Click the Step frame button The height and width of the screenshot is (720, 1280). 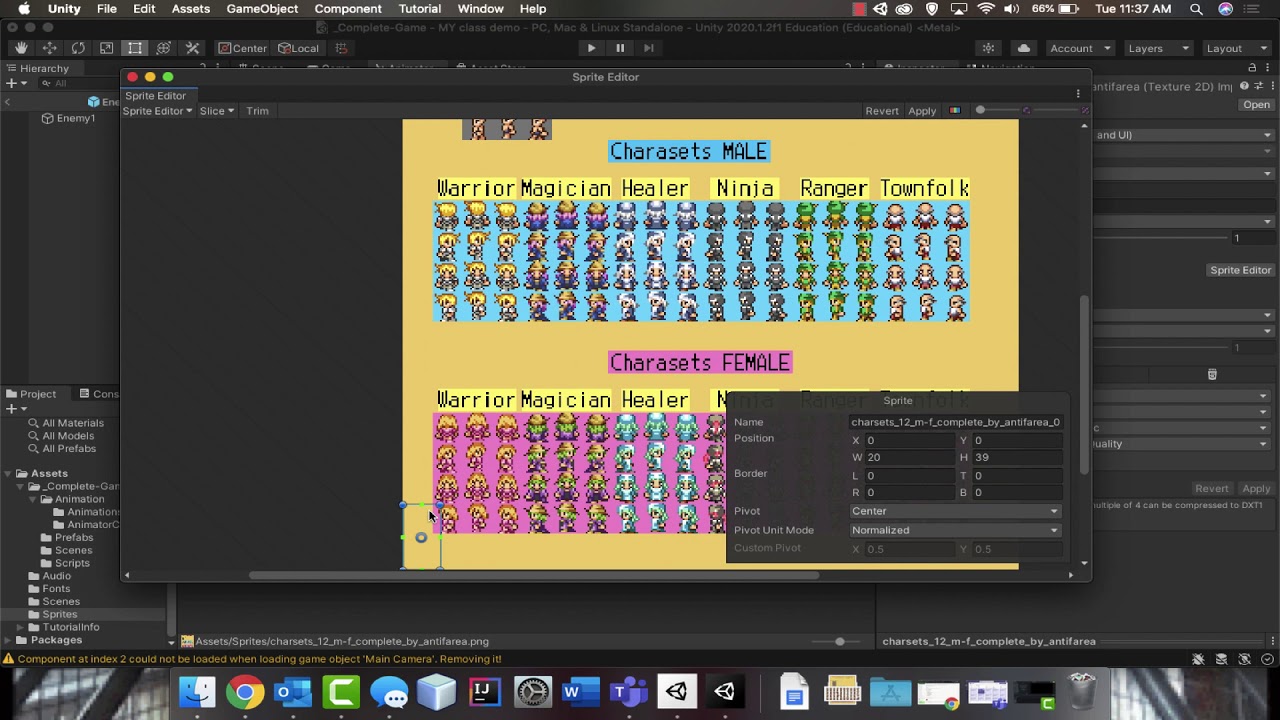[x=649, y=48]
